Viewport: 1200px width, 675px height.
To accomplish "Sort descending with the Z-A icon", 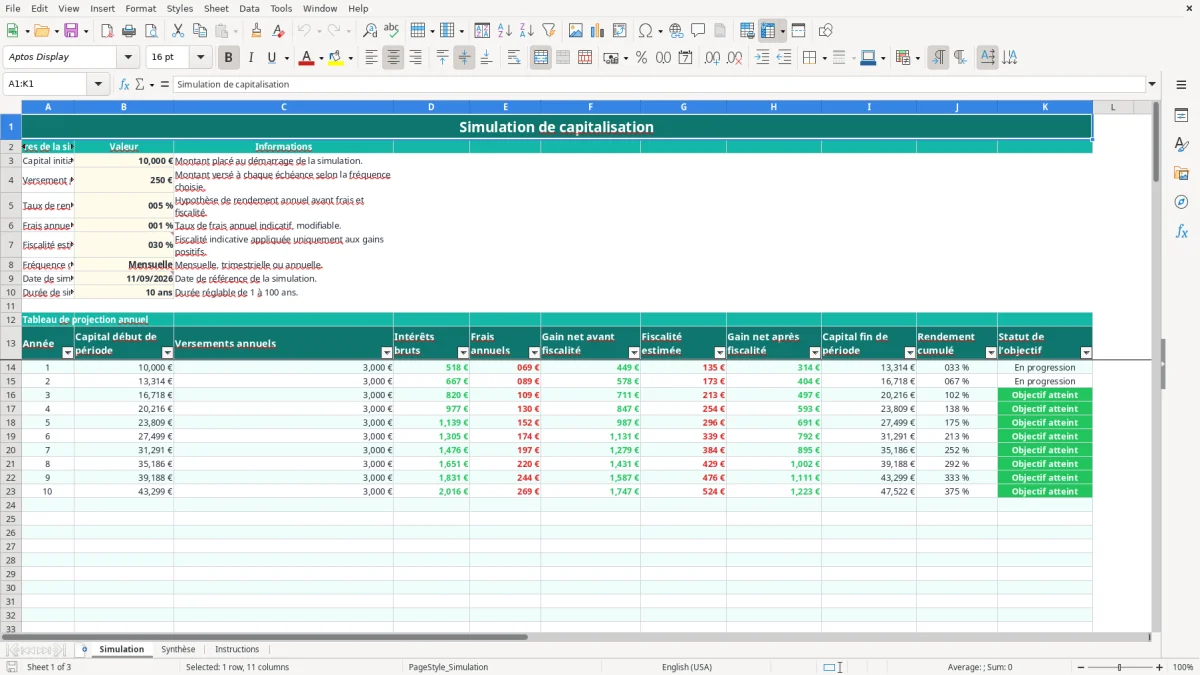I will point(527,31).
